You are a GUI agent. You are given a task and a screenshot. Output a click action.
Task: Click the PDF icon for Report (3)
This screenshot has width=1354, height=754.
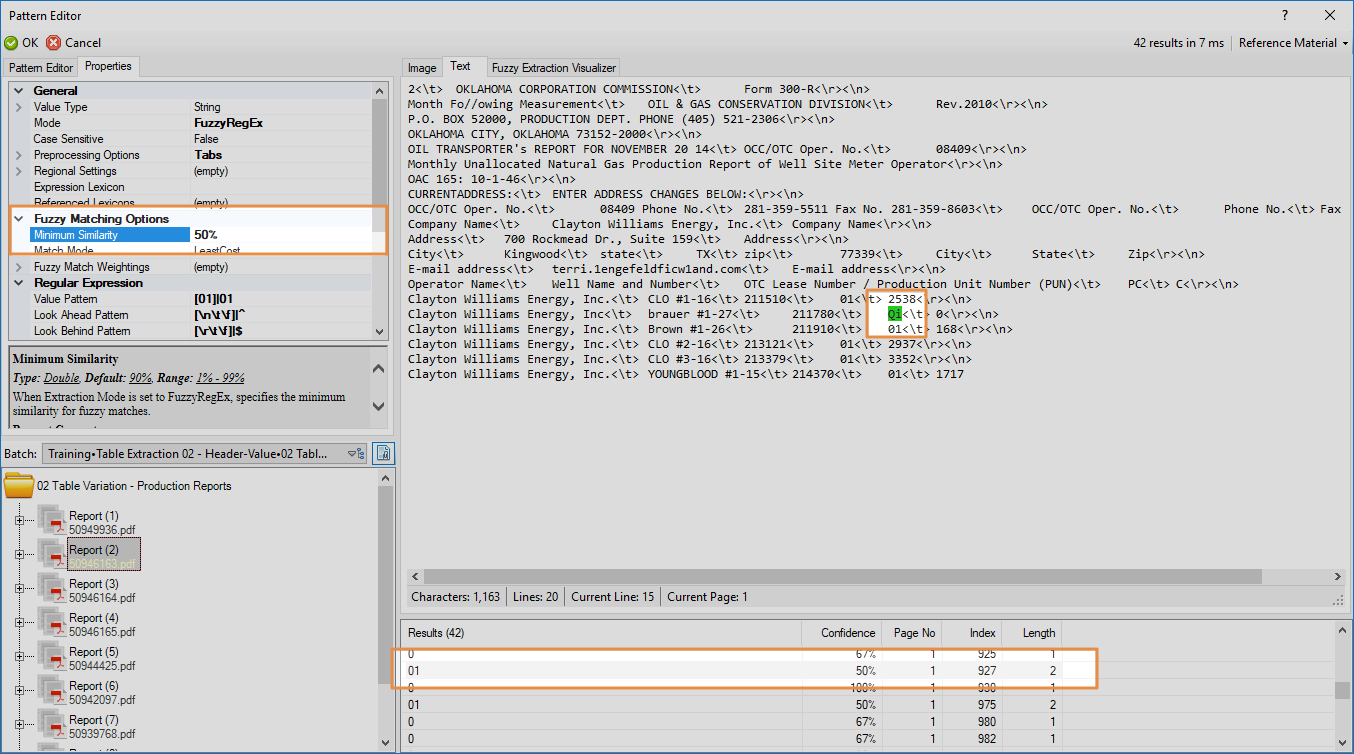[52, 588]
